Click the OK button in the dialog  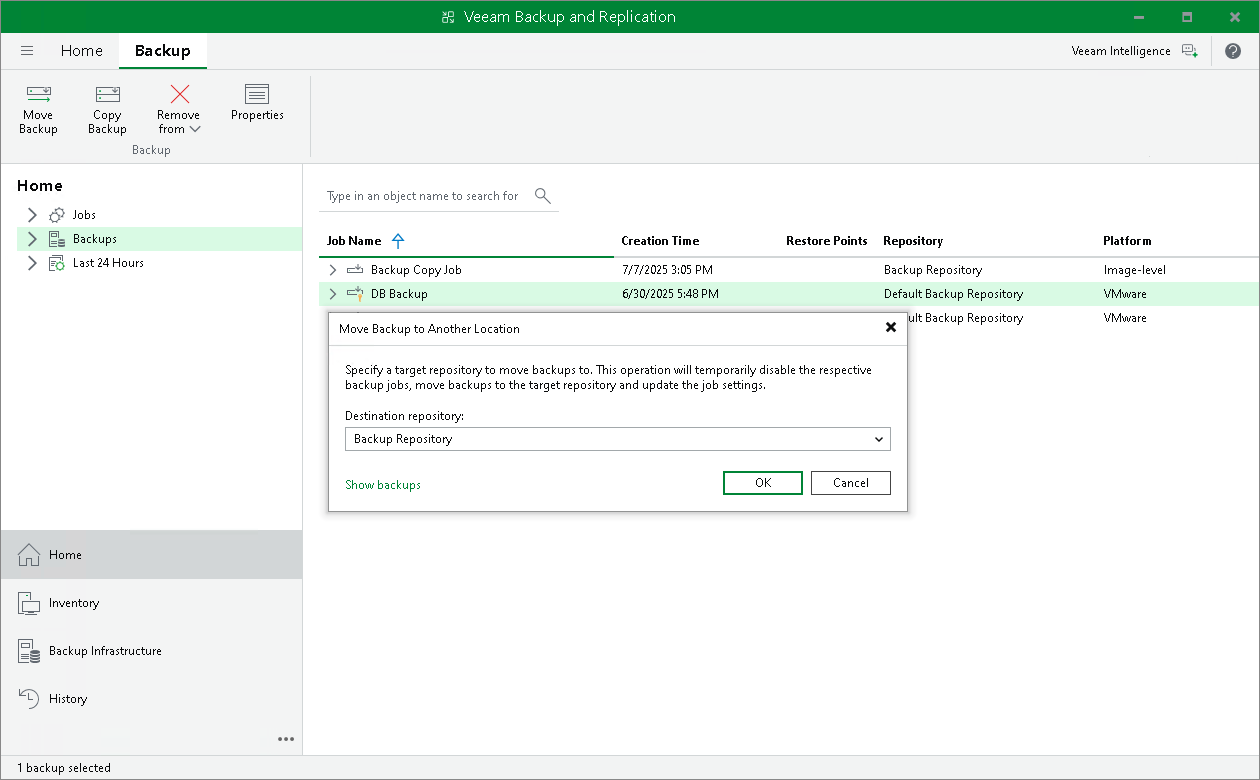(x=762, y=483)
